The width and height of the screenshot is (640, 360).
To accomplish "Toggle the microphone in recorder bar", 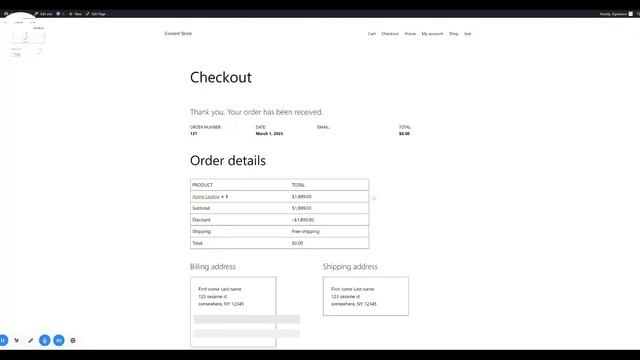I will pyautogui.click(x=45, y=340).
